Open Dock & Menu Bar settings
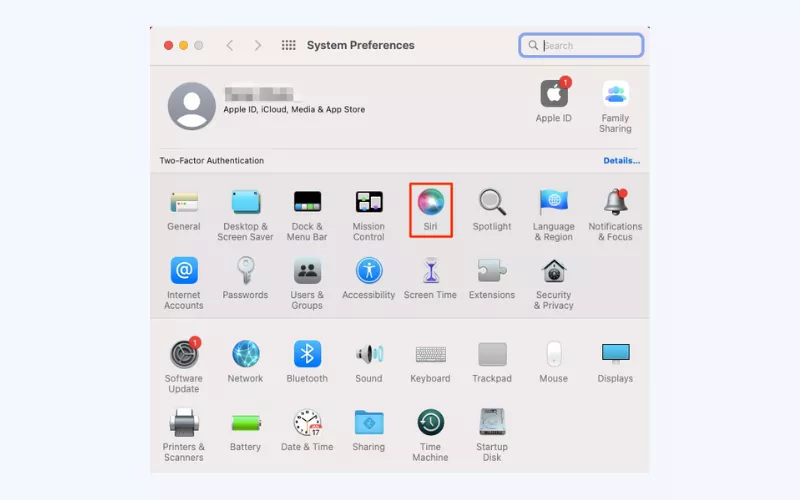800x500 pixels. point(307,215)
